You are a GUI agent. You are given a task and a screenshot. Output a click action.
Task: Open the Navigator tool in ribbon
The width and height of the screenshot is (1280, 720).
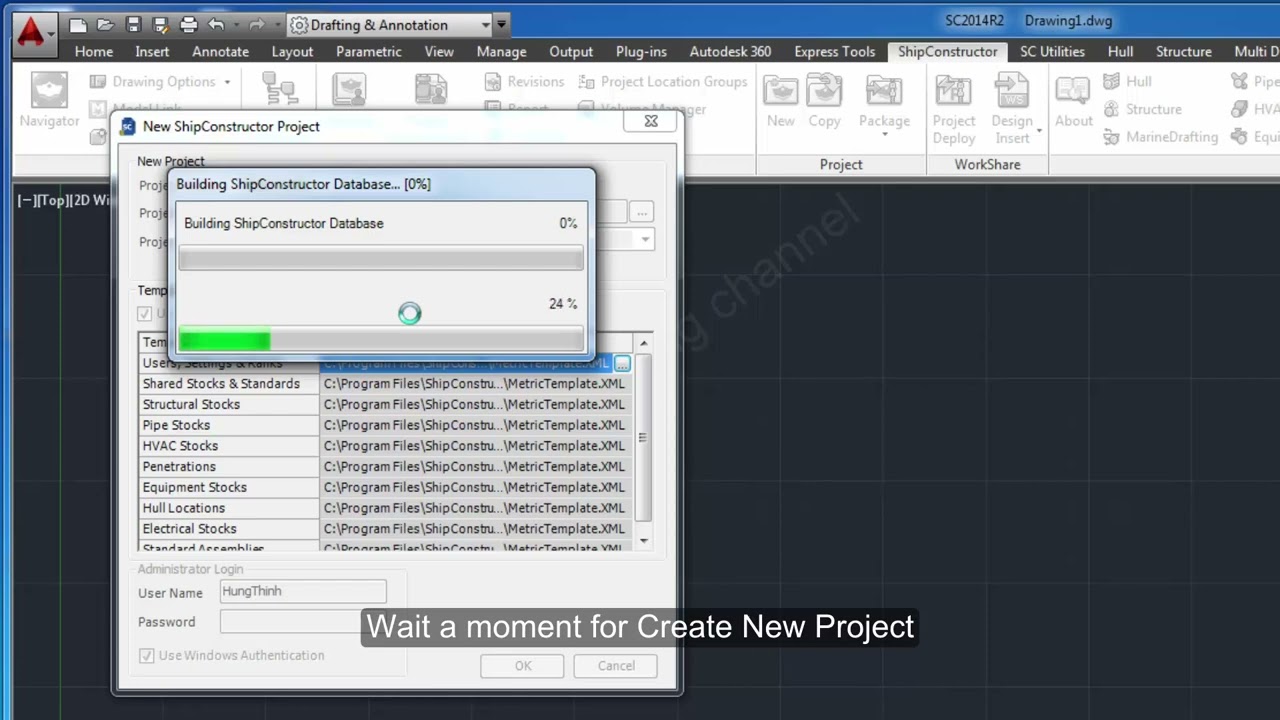(x=49, y=100)
